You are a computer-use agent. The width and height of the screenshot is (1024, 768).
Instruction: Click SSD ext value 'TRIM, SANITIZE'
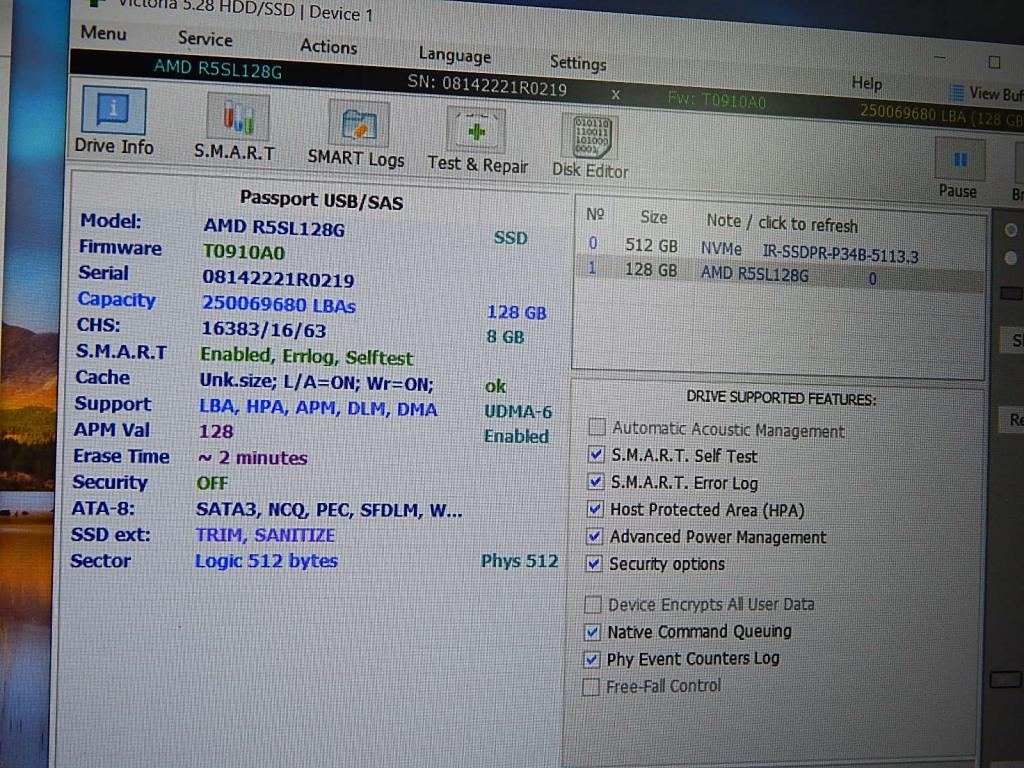(x=265, y=536)
